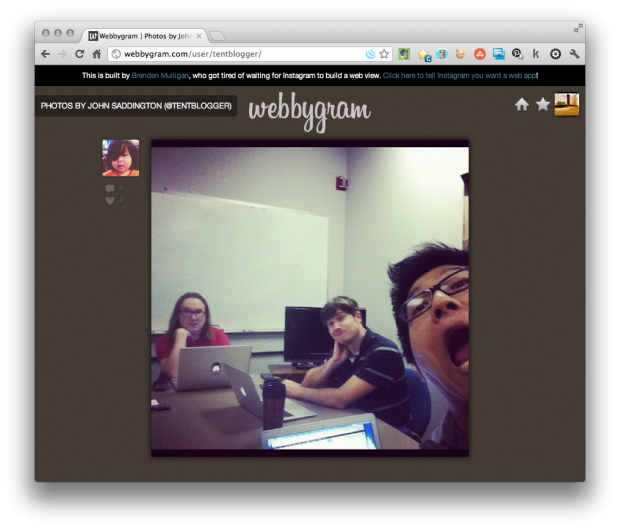The image size is (620, 530).
Task: Go to the Webbygram home icon
Action: pyautogui.click(x=522, y=104)
